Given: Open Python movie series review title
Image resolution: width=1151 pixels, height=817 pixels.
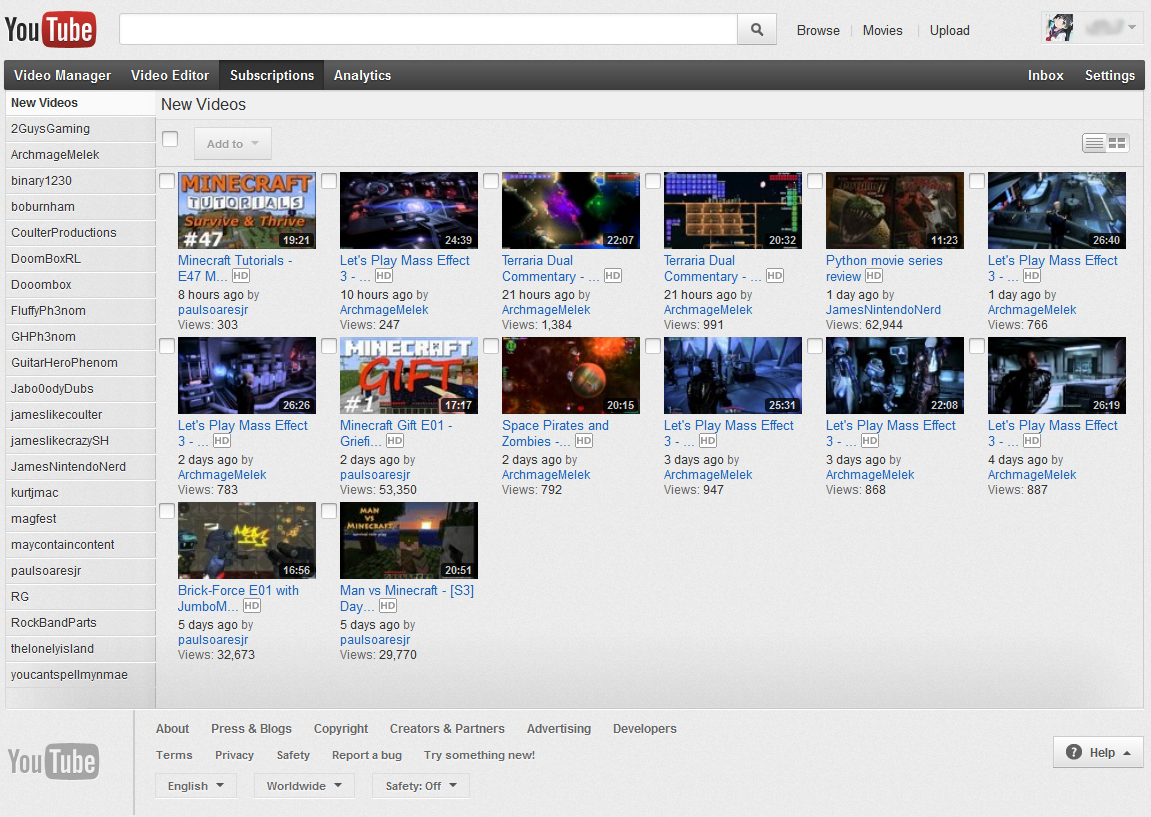Looking at the screenshot, I should pos(884,268).
